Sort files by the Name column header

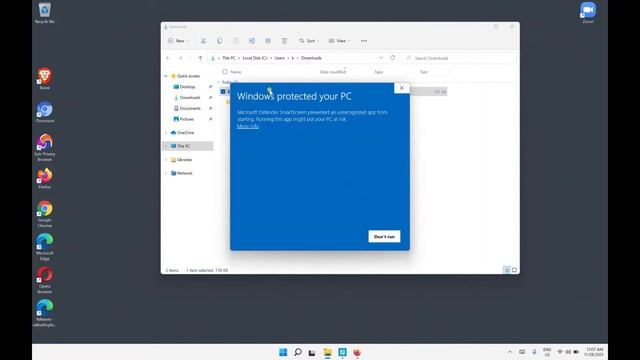pos(236,72)
